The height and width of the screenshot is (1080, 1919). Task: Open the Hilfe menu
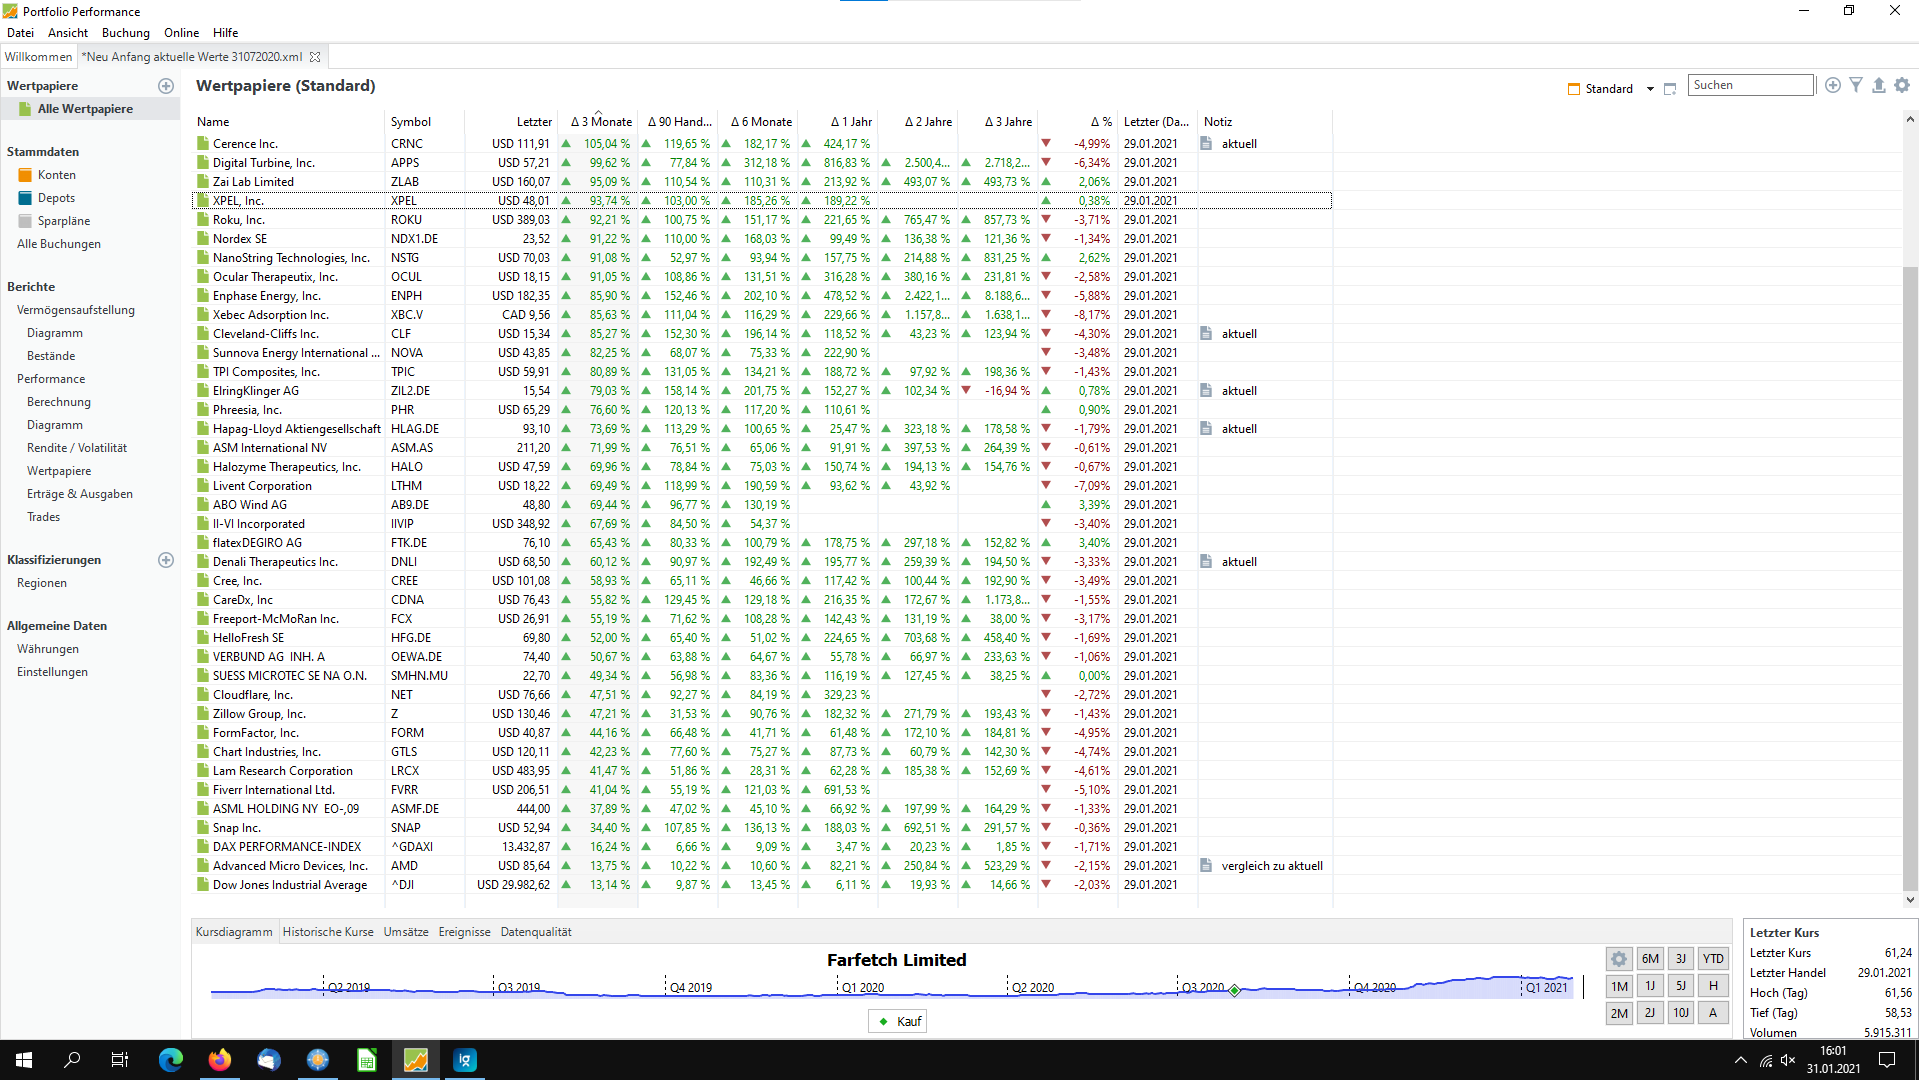(x=226, y=33)
